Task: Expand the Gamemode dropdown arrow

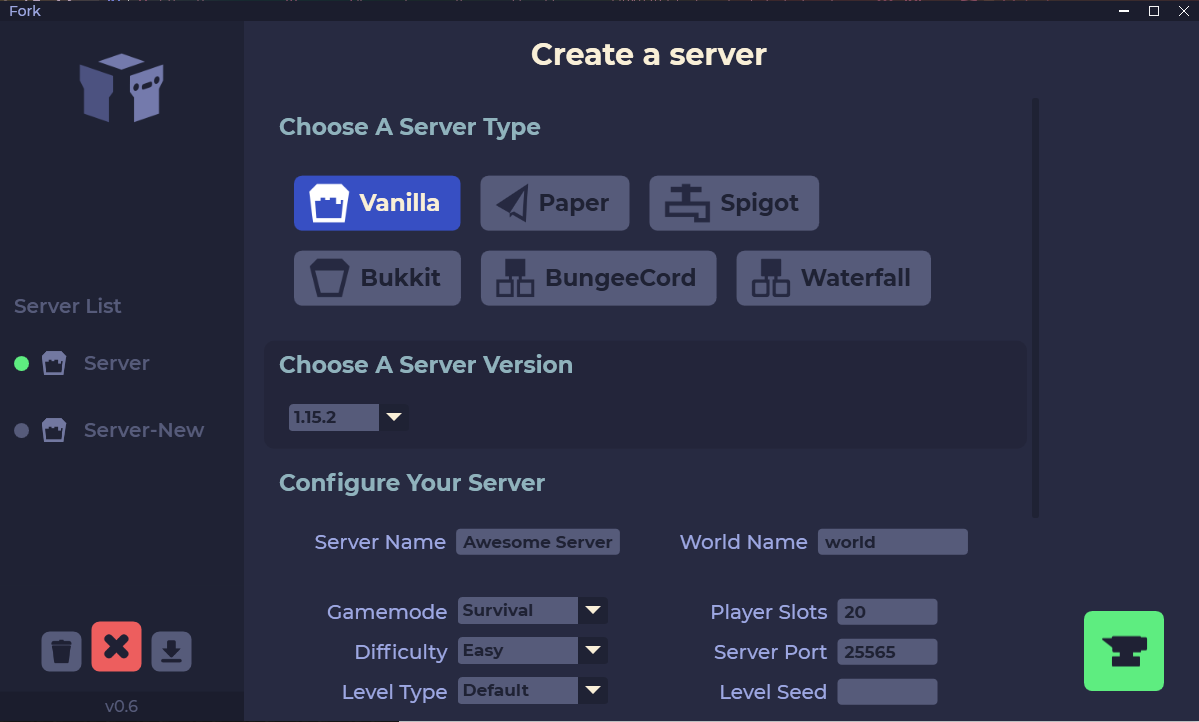Action: point(593,610)
